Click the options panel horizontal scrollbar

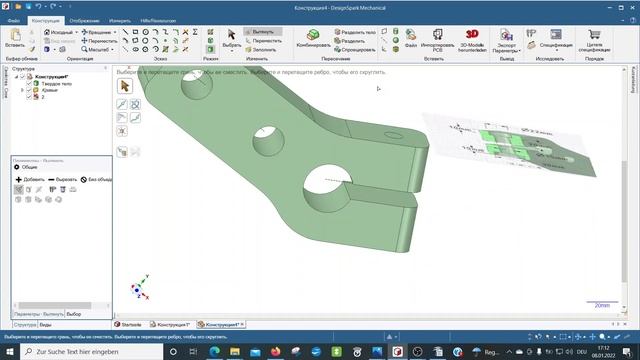[55, 305]
